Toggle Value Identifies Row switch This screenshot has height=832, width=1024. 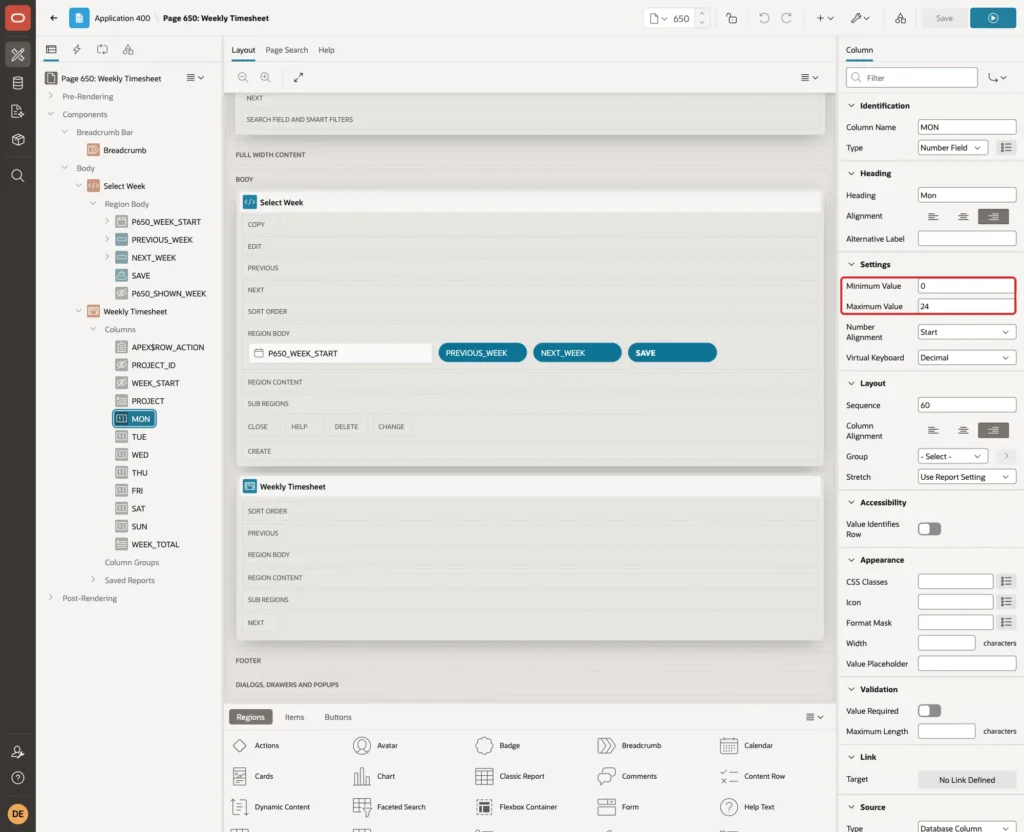pyautogui.click(x=929, y=528)
